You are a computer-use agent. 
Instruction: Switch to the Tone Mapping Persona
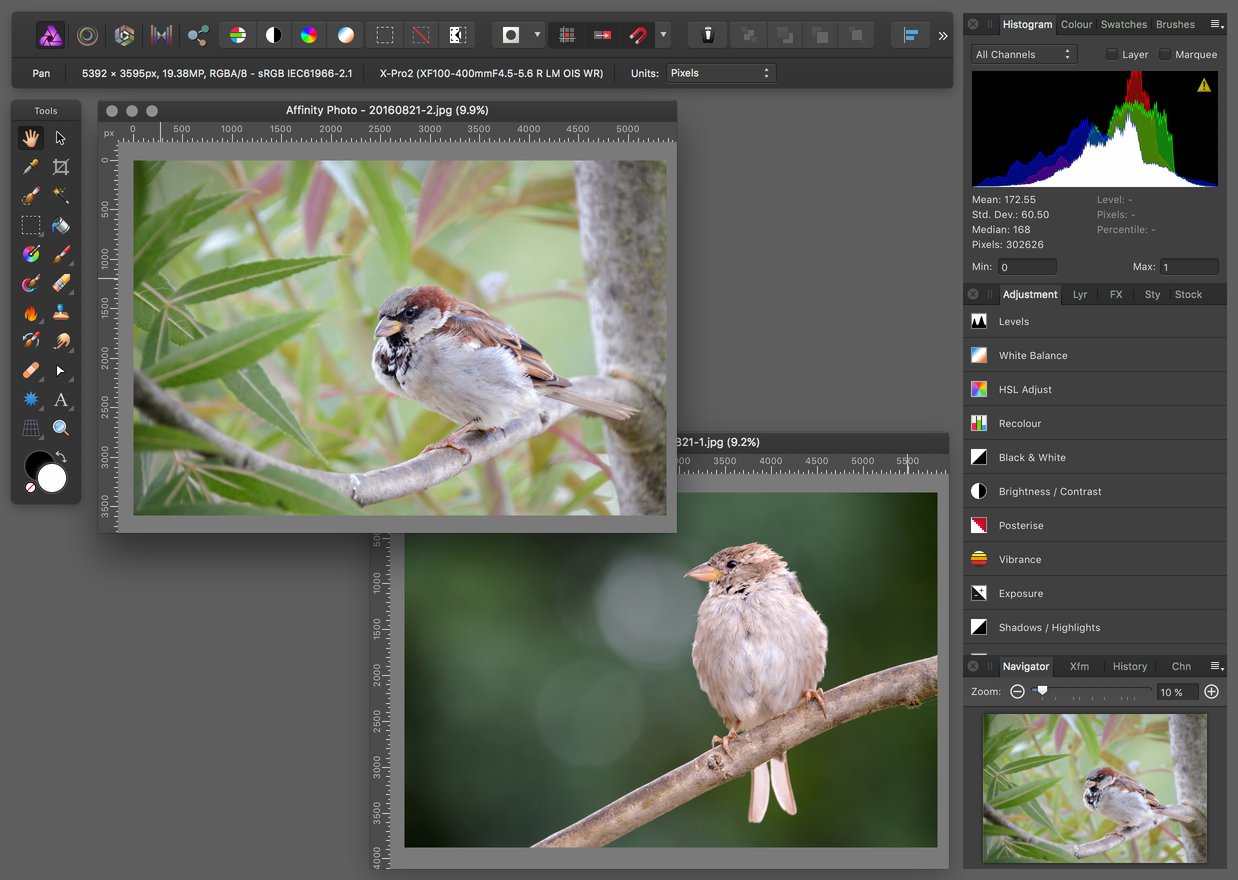coord(161,36)
